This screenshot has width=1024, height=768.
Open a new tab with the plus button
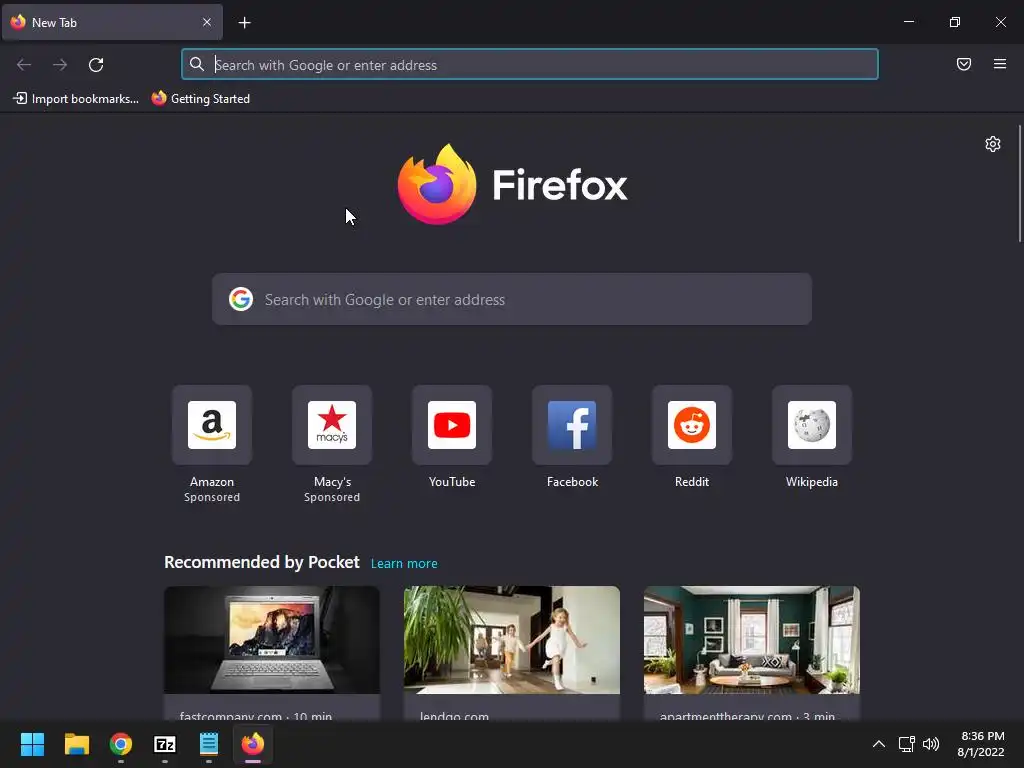click(x=244, y=23)
